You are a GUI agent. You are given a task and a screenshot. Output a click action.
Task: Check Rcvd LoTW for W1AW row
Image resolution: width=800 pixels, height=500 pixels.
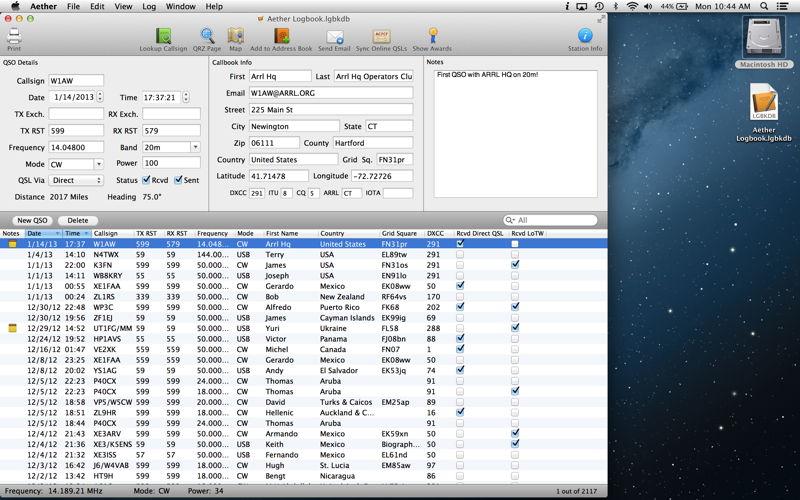[515, 244]
